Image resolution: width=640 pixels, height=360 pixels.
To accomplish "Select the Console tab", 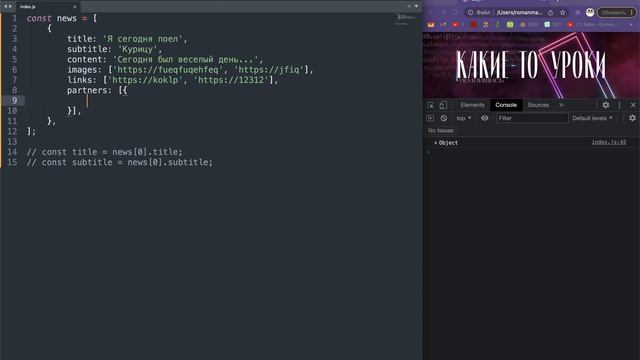I will tap(506, 105).
